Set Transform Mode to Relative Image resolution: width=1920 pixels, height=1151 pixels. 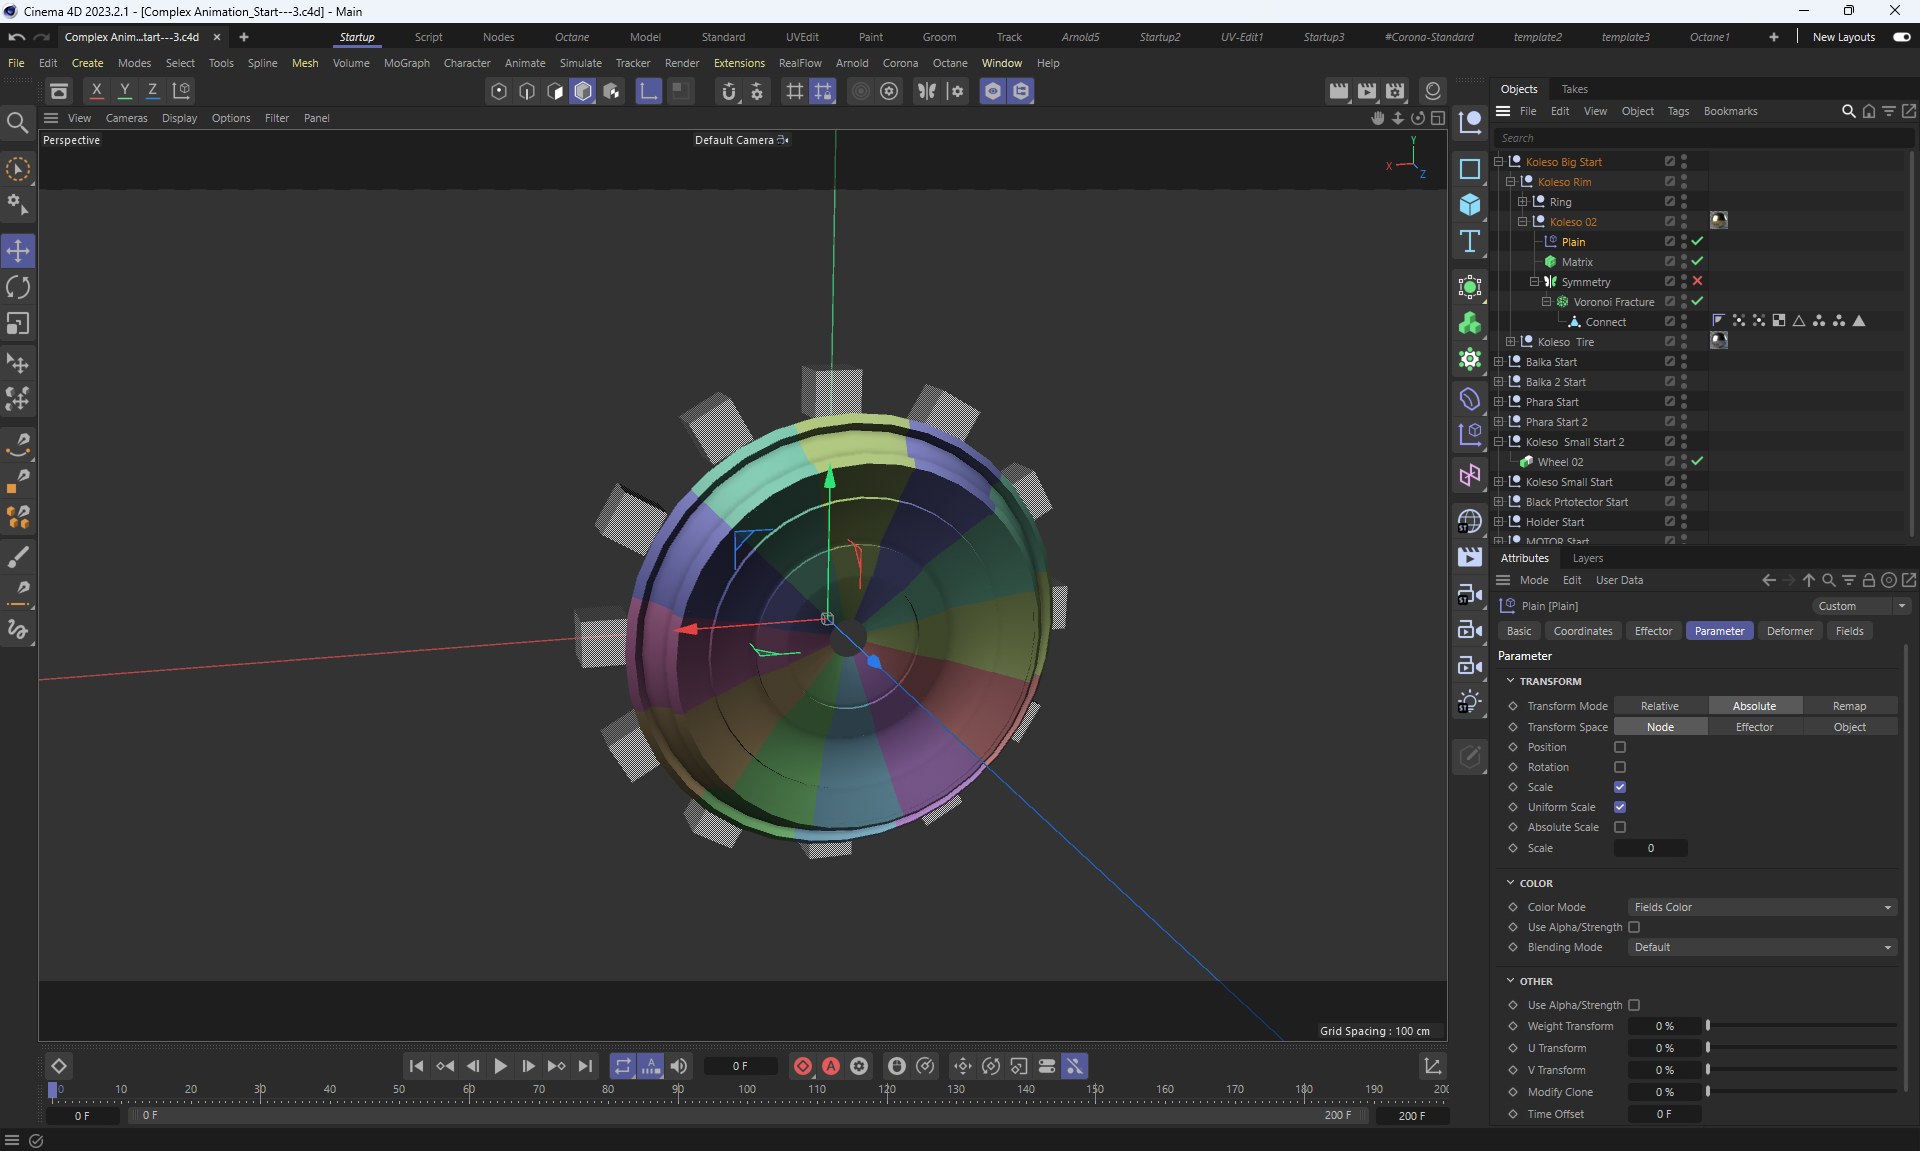pyautogui.click(x=1659, y=706)
